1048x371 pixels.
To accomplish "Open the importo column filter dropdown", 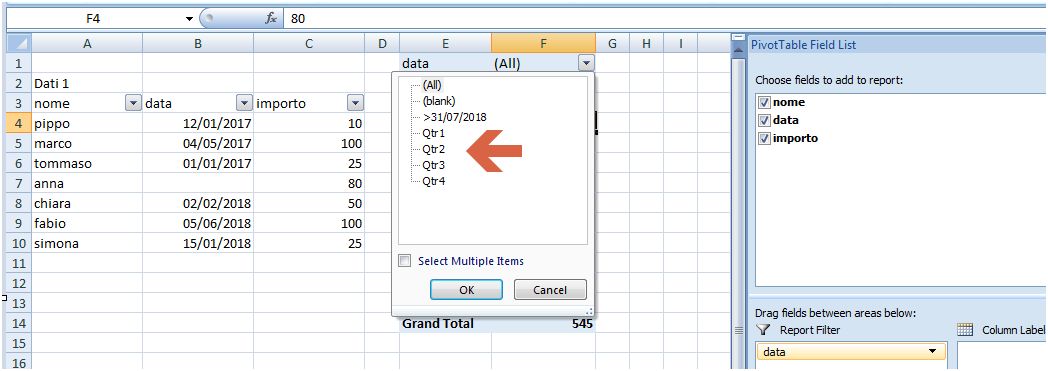I will tap(355, 104).
